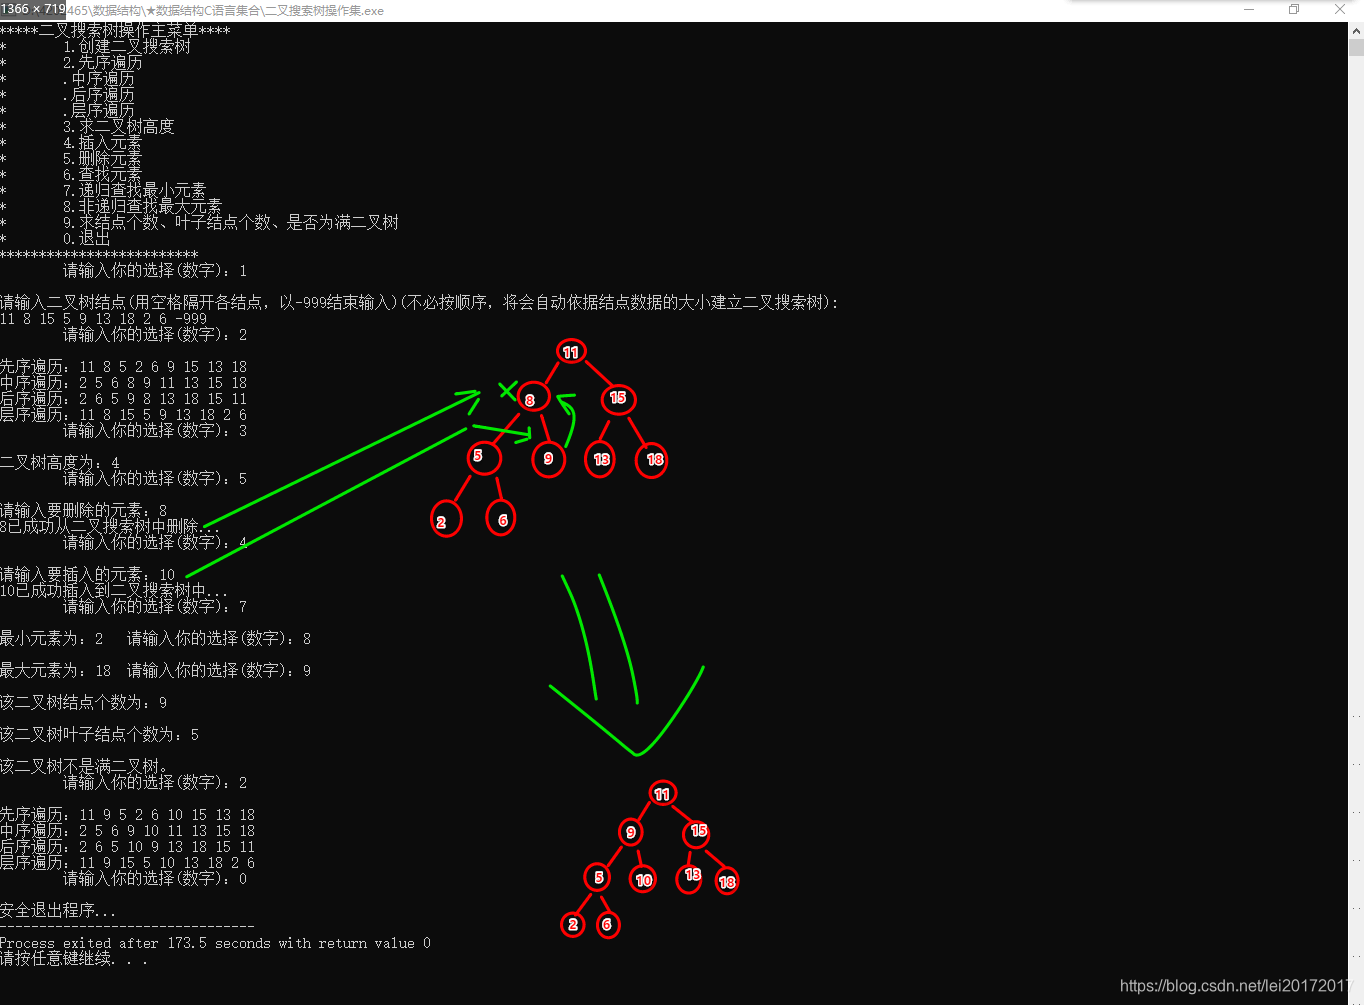Click the text '最大元素为: 18'

point(56,671)
